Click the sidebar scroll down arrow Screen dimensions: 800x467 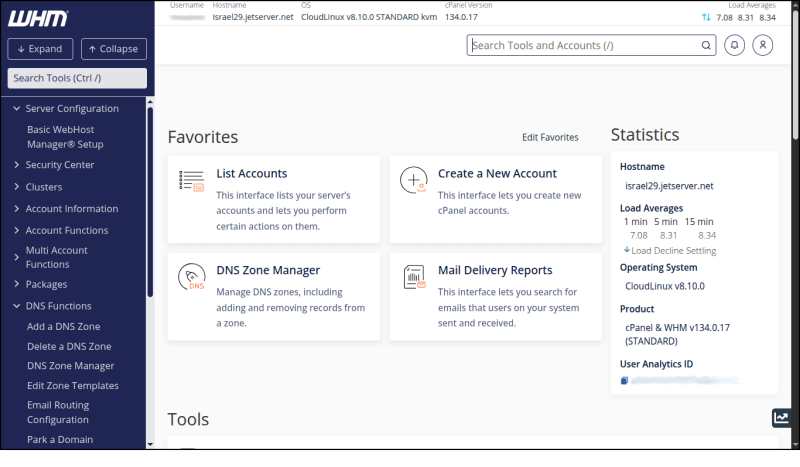pos(150,445)
